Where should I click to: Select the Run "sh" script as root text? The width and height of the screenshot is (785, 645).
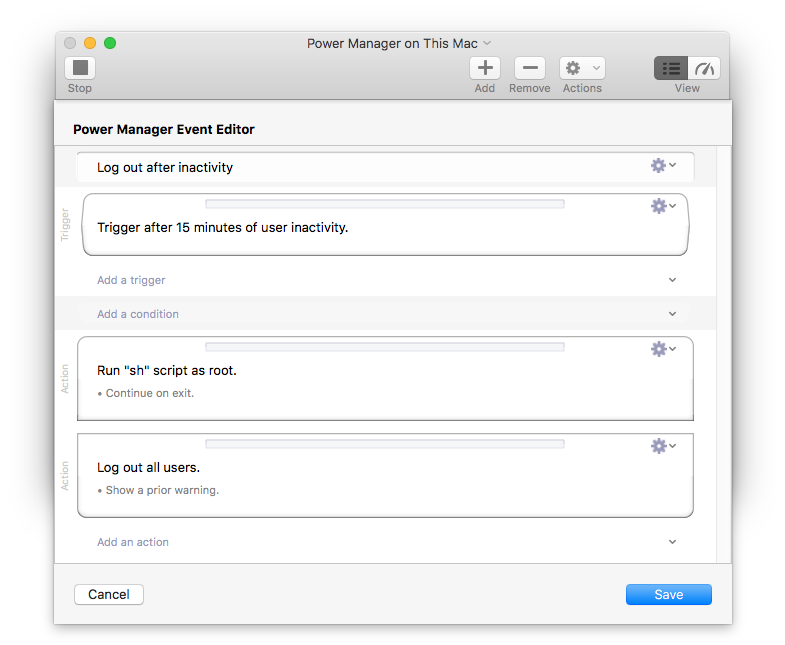pos(167,371)
